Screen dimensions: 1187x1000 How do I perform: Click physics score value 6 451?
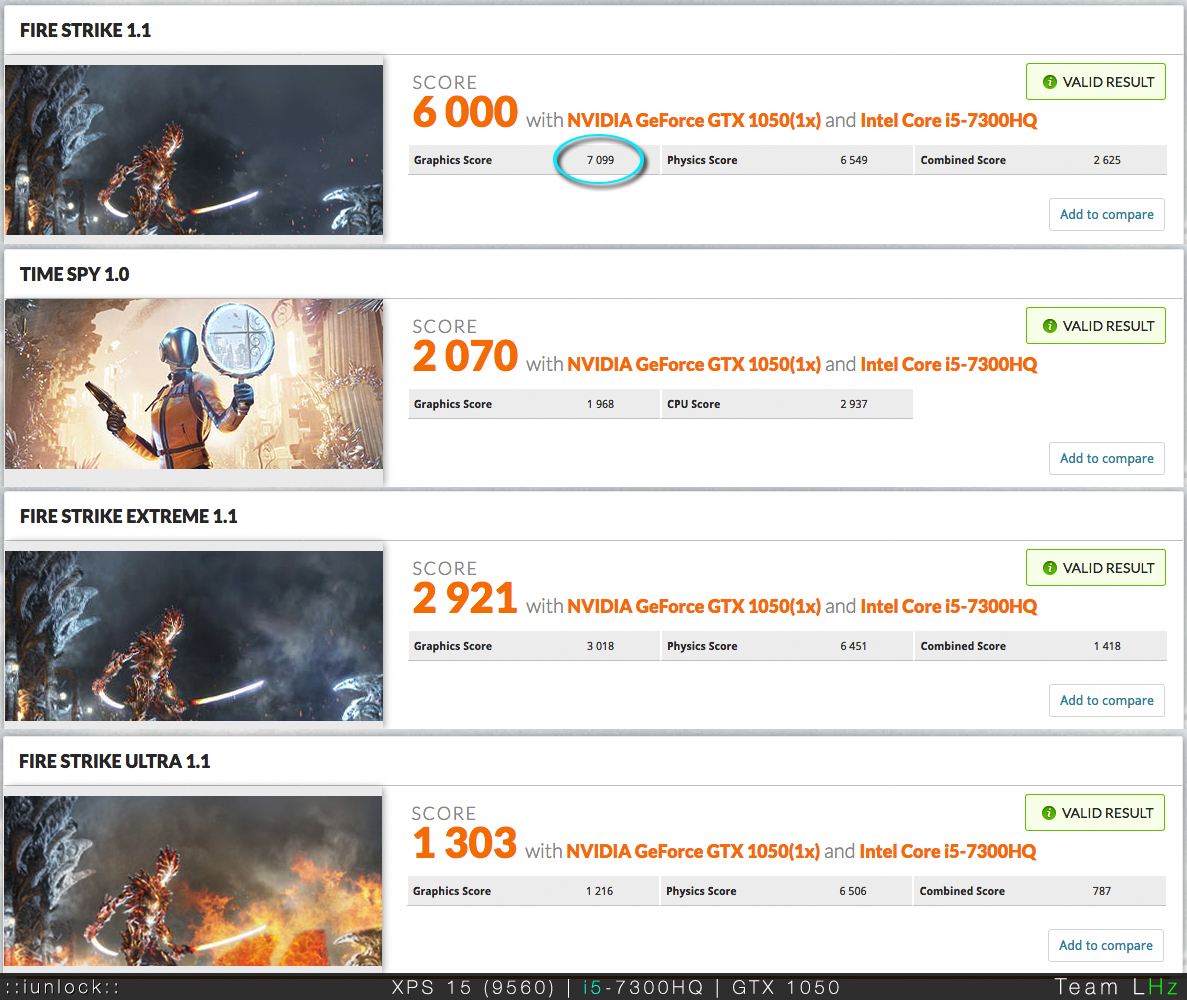(x=854, y=646)
